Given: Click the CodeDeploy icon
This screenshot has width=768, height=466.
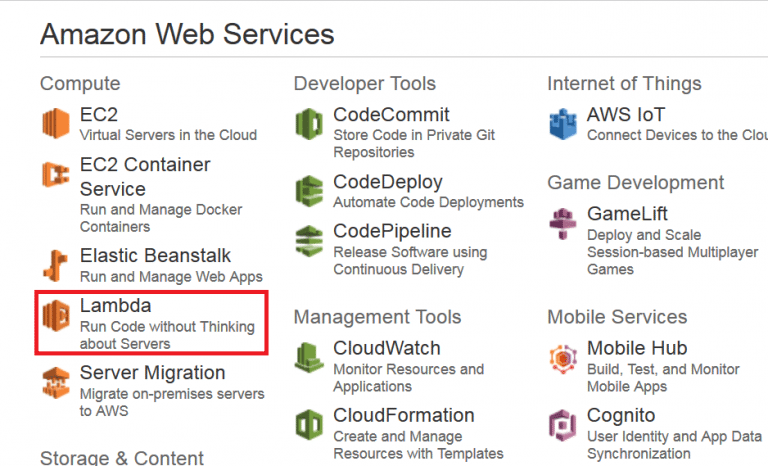Looking at the screenshot, I should click(310, 191).
